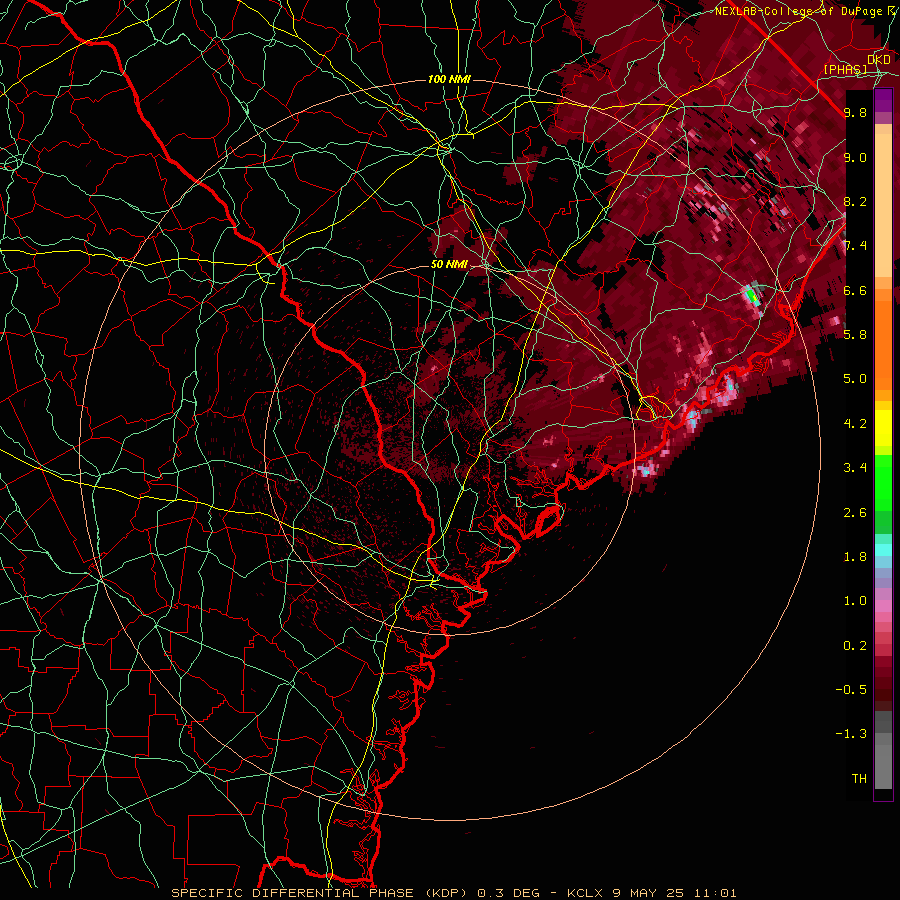This screenshot has width=900, height=900.
Task: Click the KCLX 9 MAY 25 11:01 timestamp
Action: (651, 893)
